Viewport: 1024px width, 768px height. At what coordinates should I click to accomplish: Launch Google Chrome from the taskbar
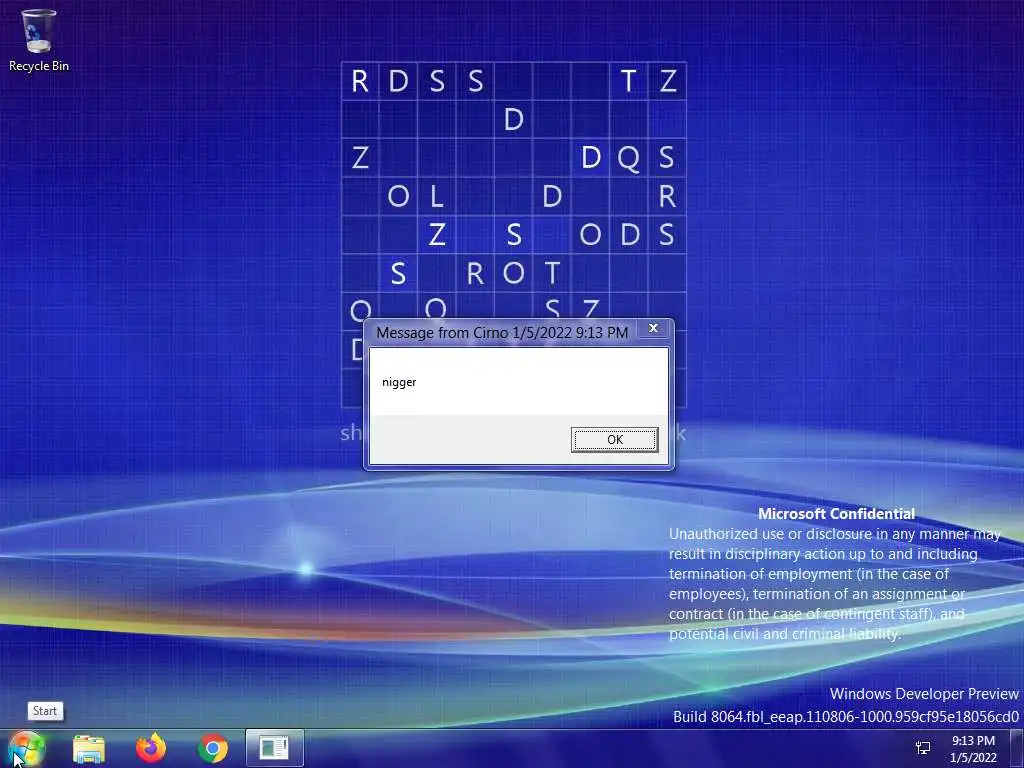pos(212,748)
